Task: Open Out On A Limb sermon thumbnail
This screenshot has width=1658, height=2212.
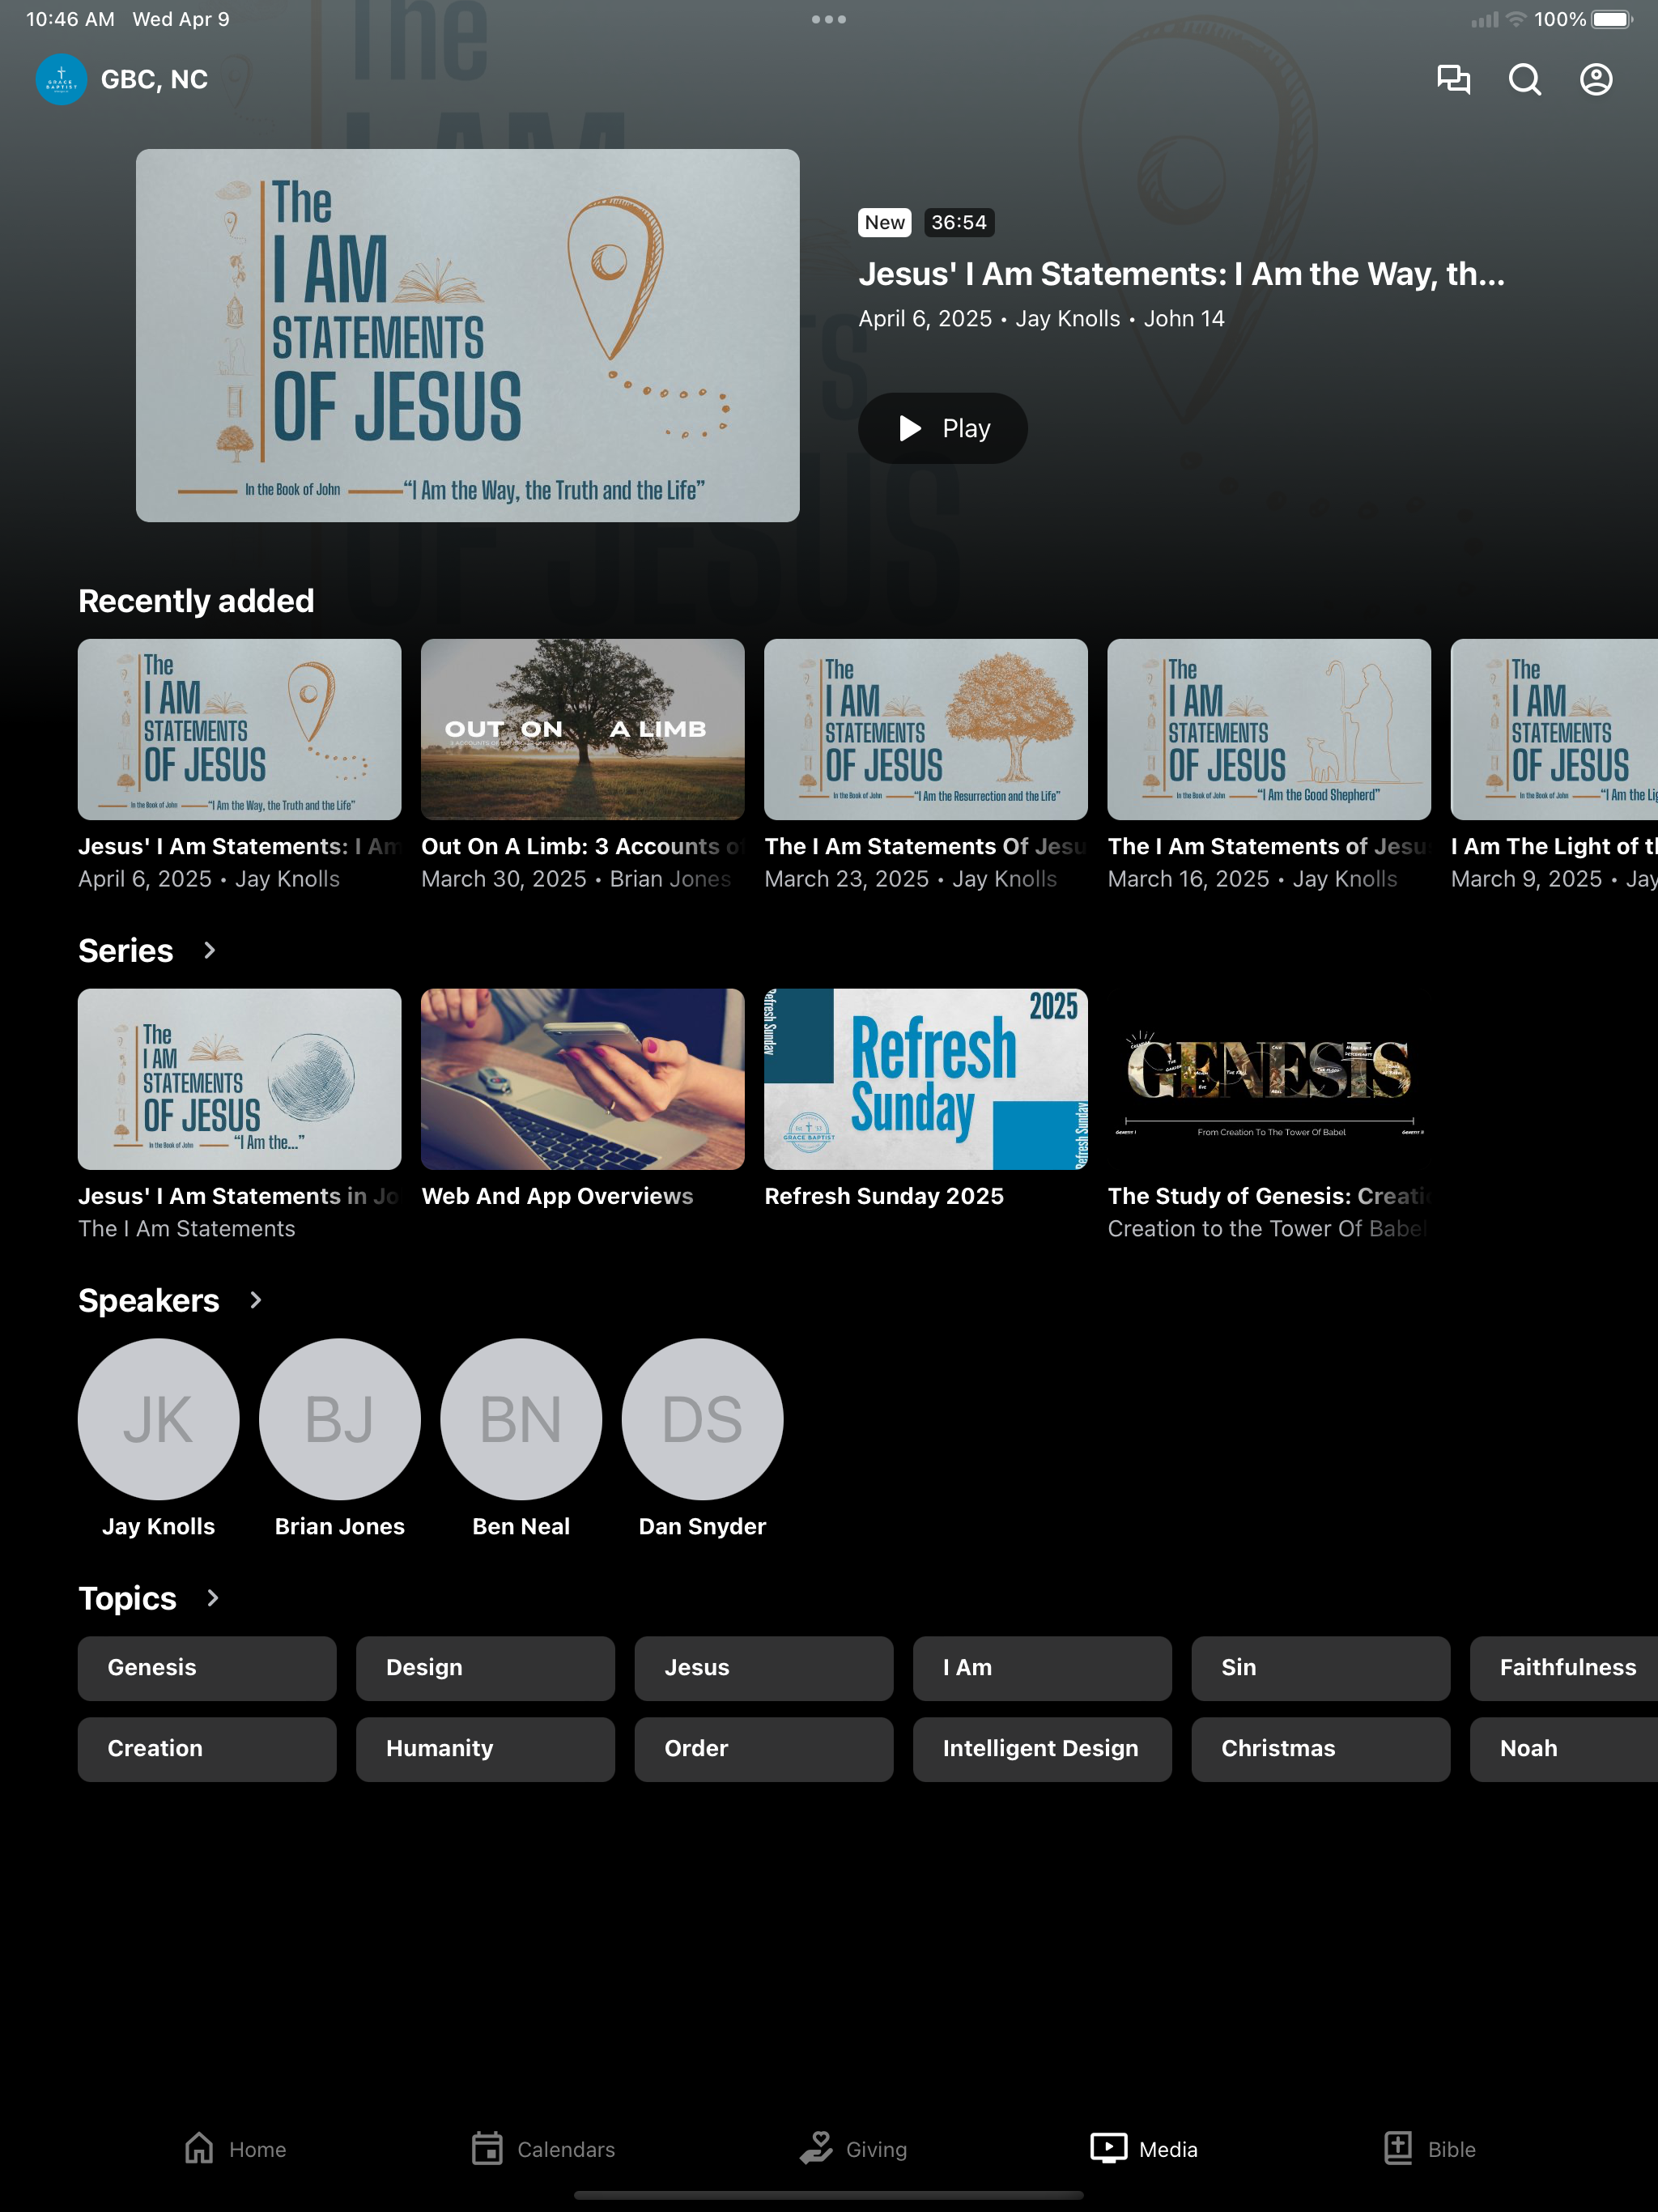Action: click(583, 729)
